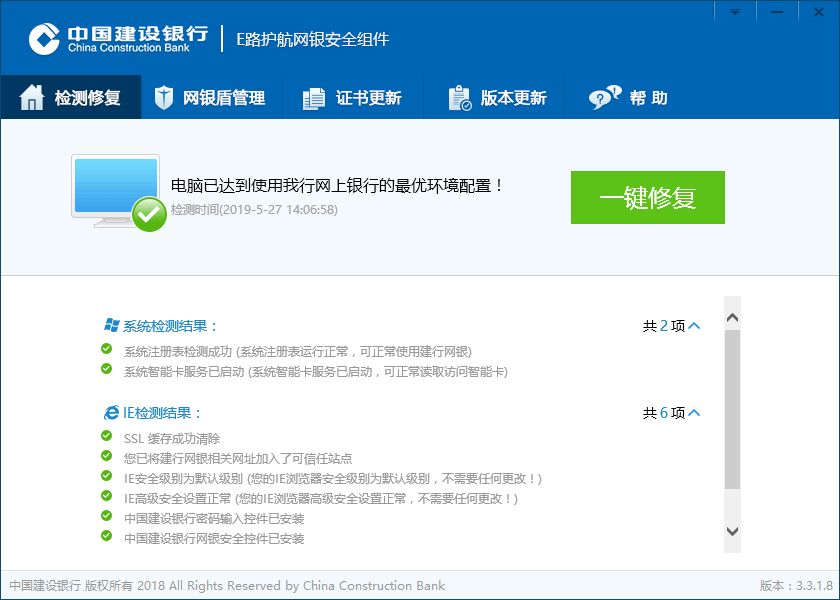840x600 pixels.
Task: Click the 一键修复 button
Action: point(648,197)
